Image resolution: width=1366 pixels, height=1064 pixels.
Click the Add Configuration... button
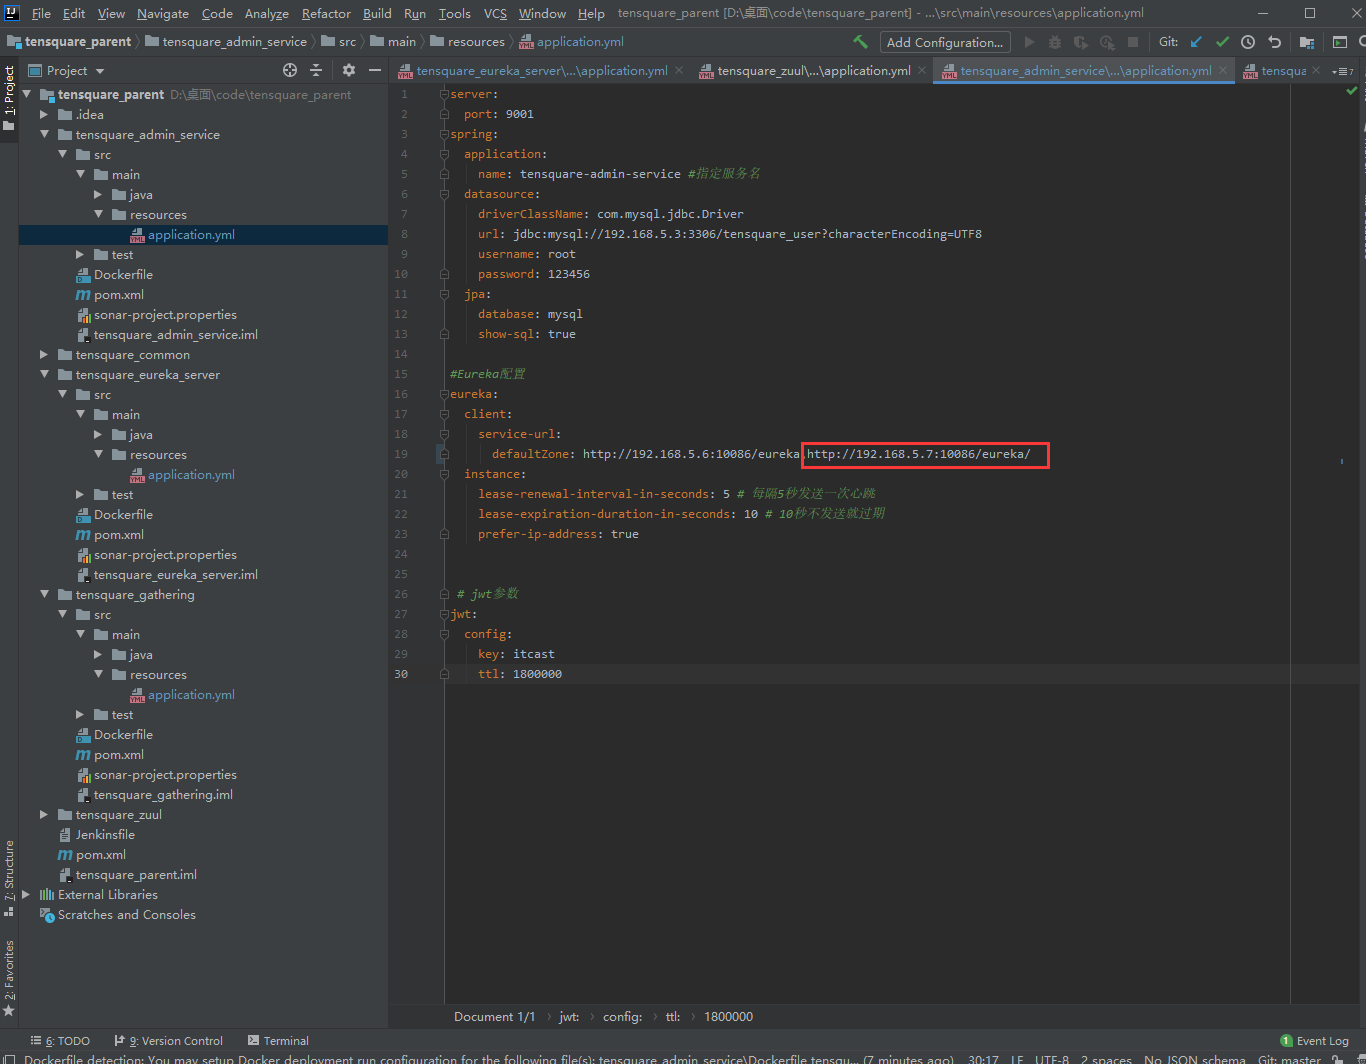[x=945, y=42]
